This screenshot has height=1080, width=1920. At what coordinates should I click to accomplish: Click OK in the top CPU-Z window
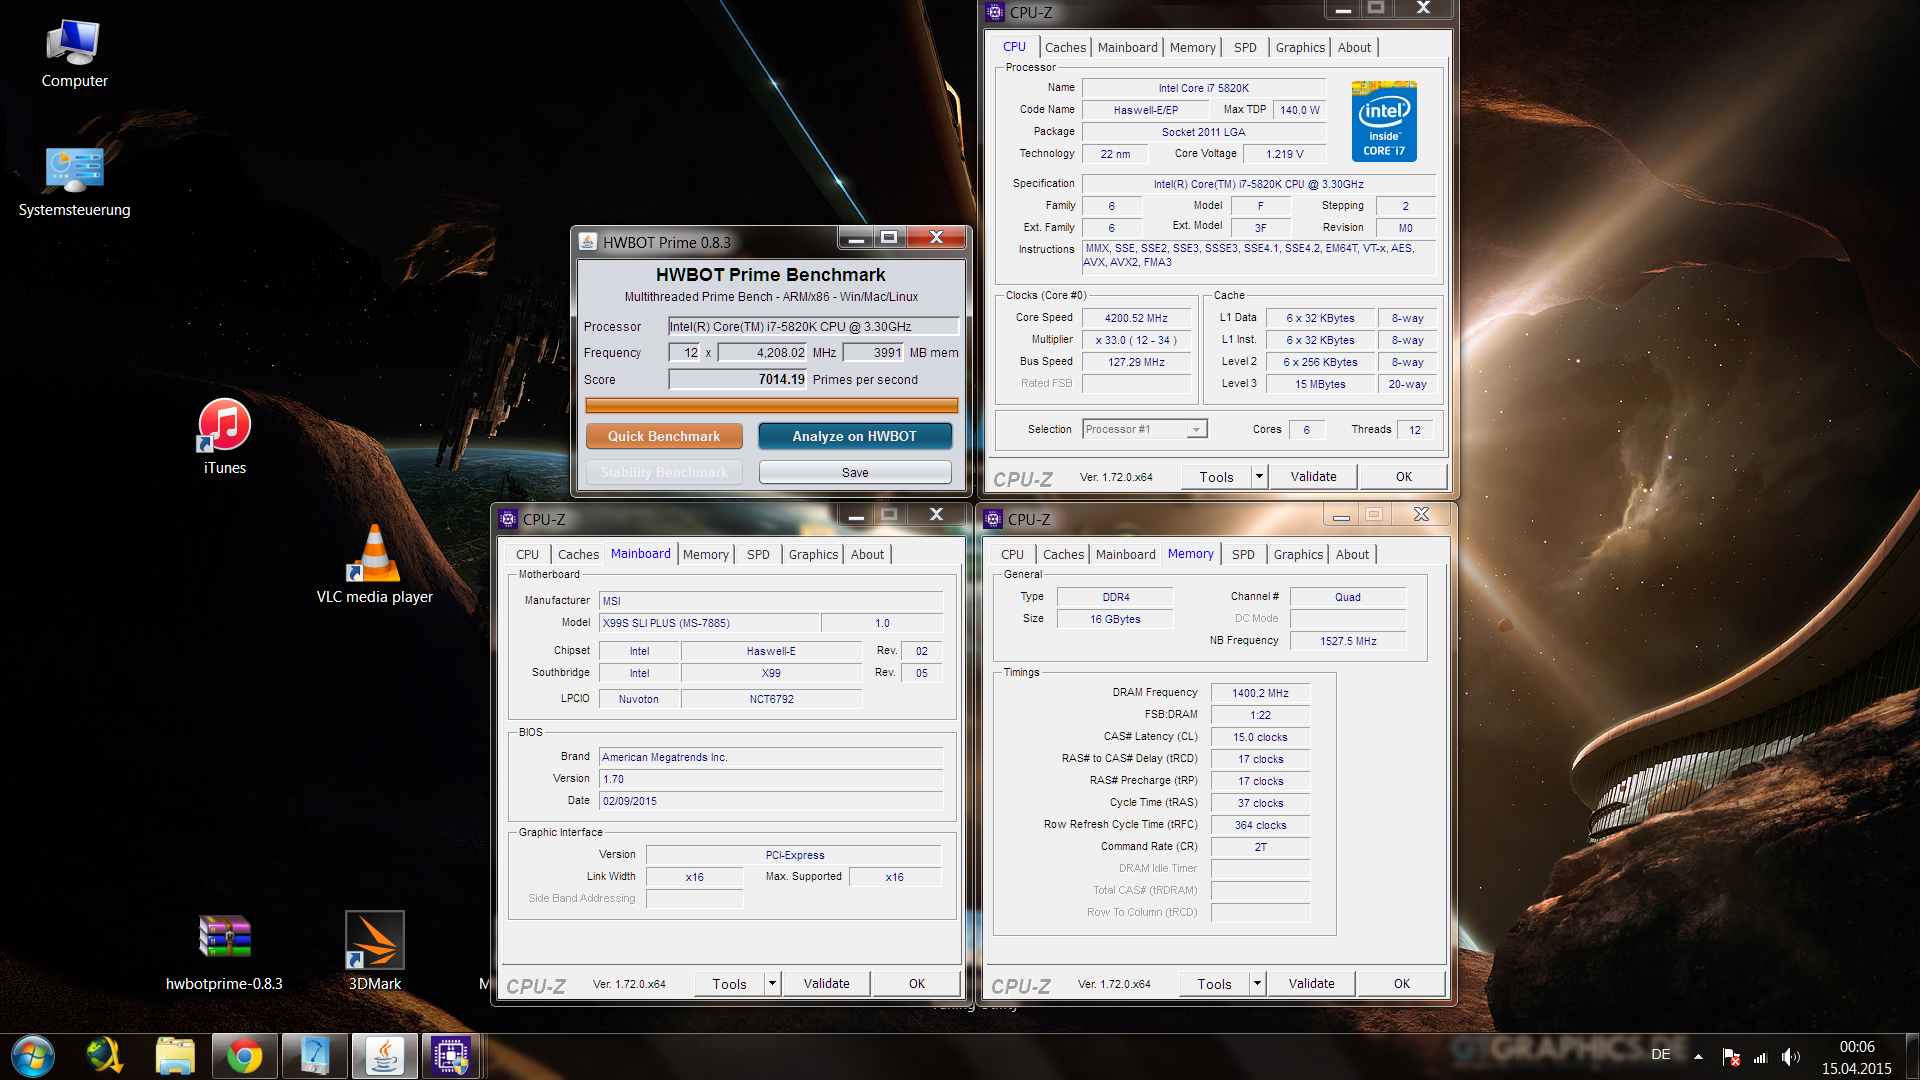click(1403, 476)
